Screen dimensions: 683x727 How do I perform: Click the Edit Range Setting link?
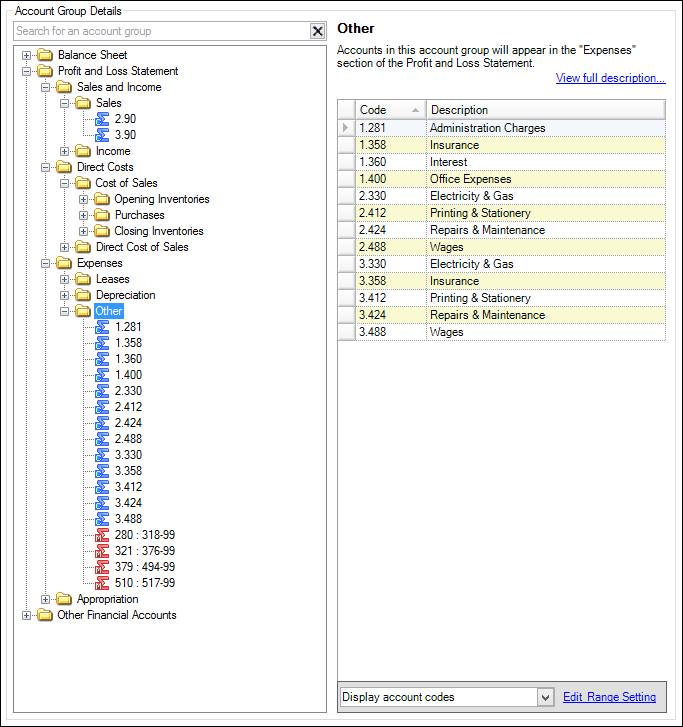click(609, 697)
